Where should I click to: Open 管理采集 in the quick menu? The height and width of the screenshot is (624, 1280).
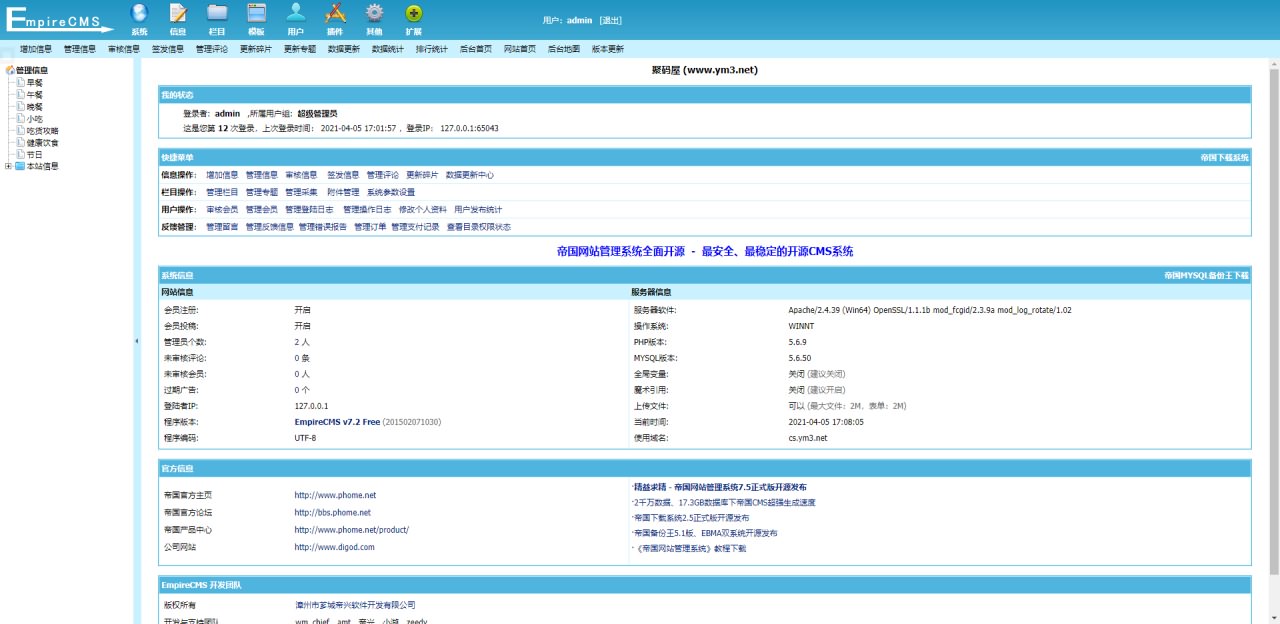301,192
